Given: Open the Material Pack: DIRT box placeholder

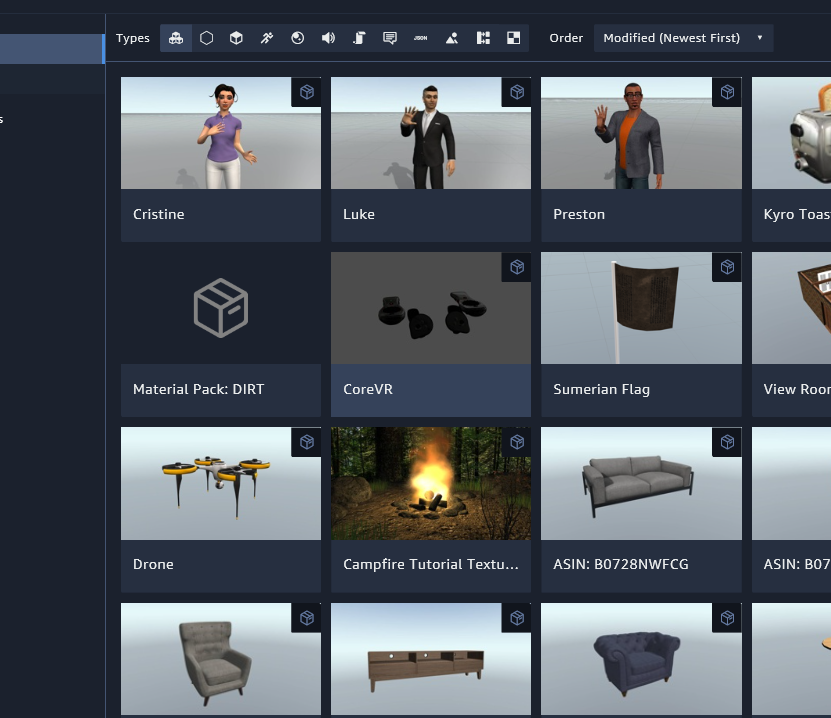Looking at the screenshot, I should 221,308.
